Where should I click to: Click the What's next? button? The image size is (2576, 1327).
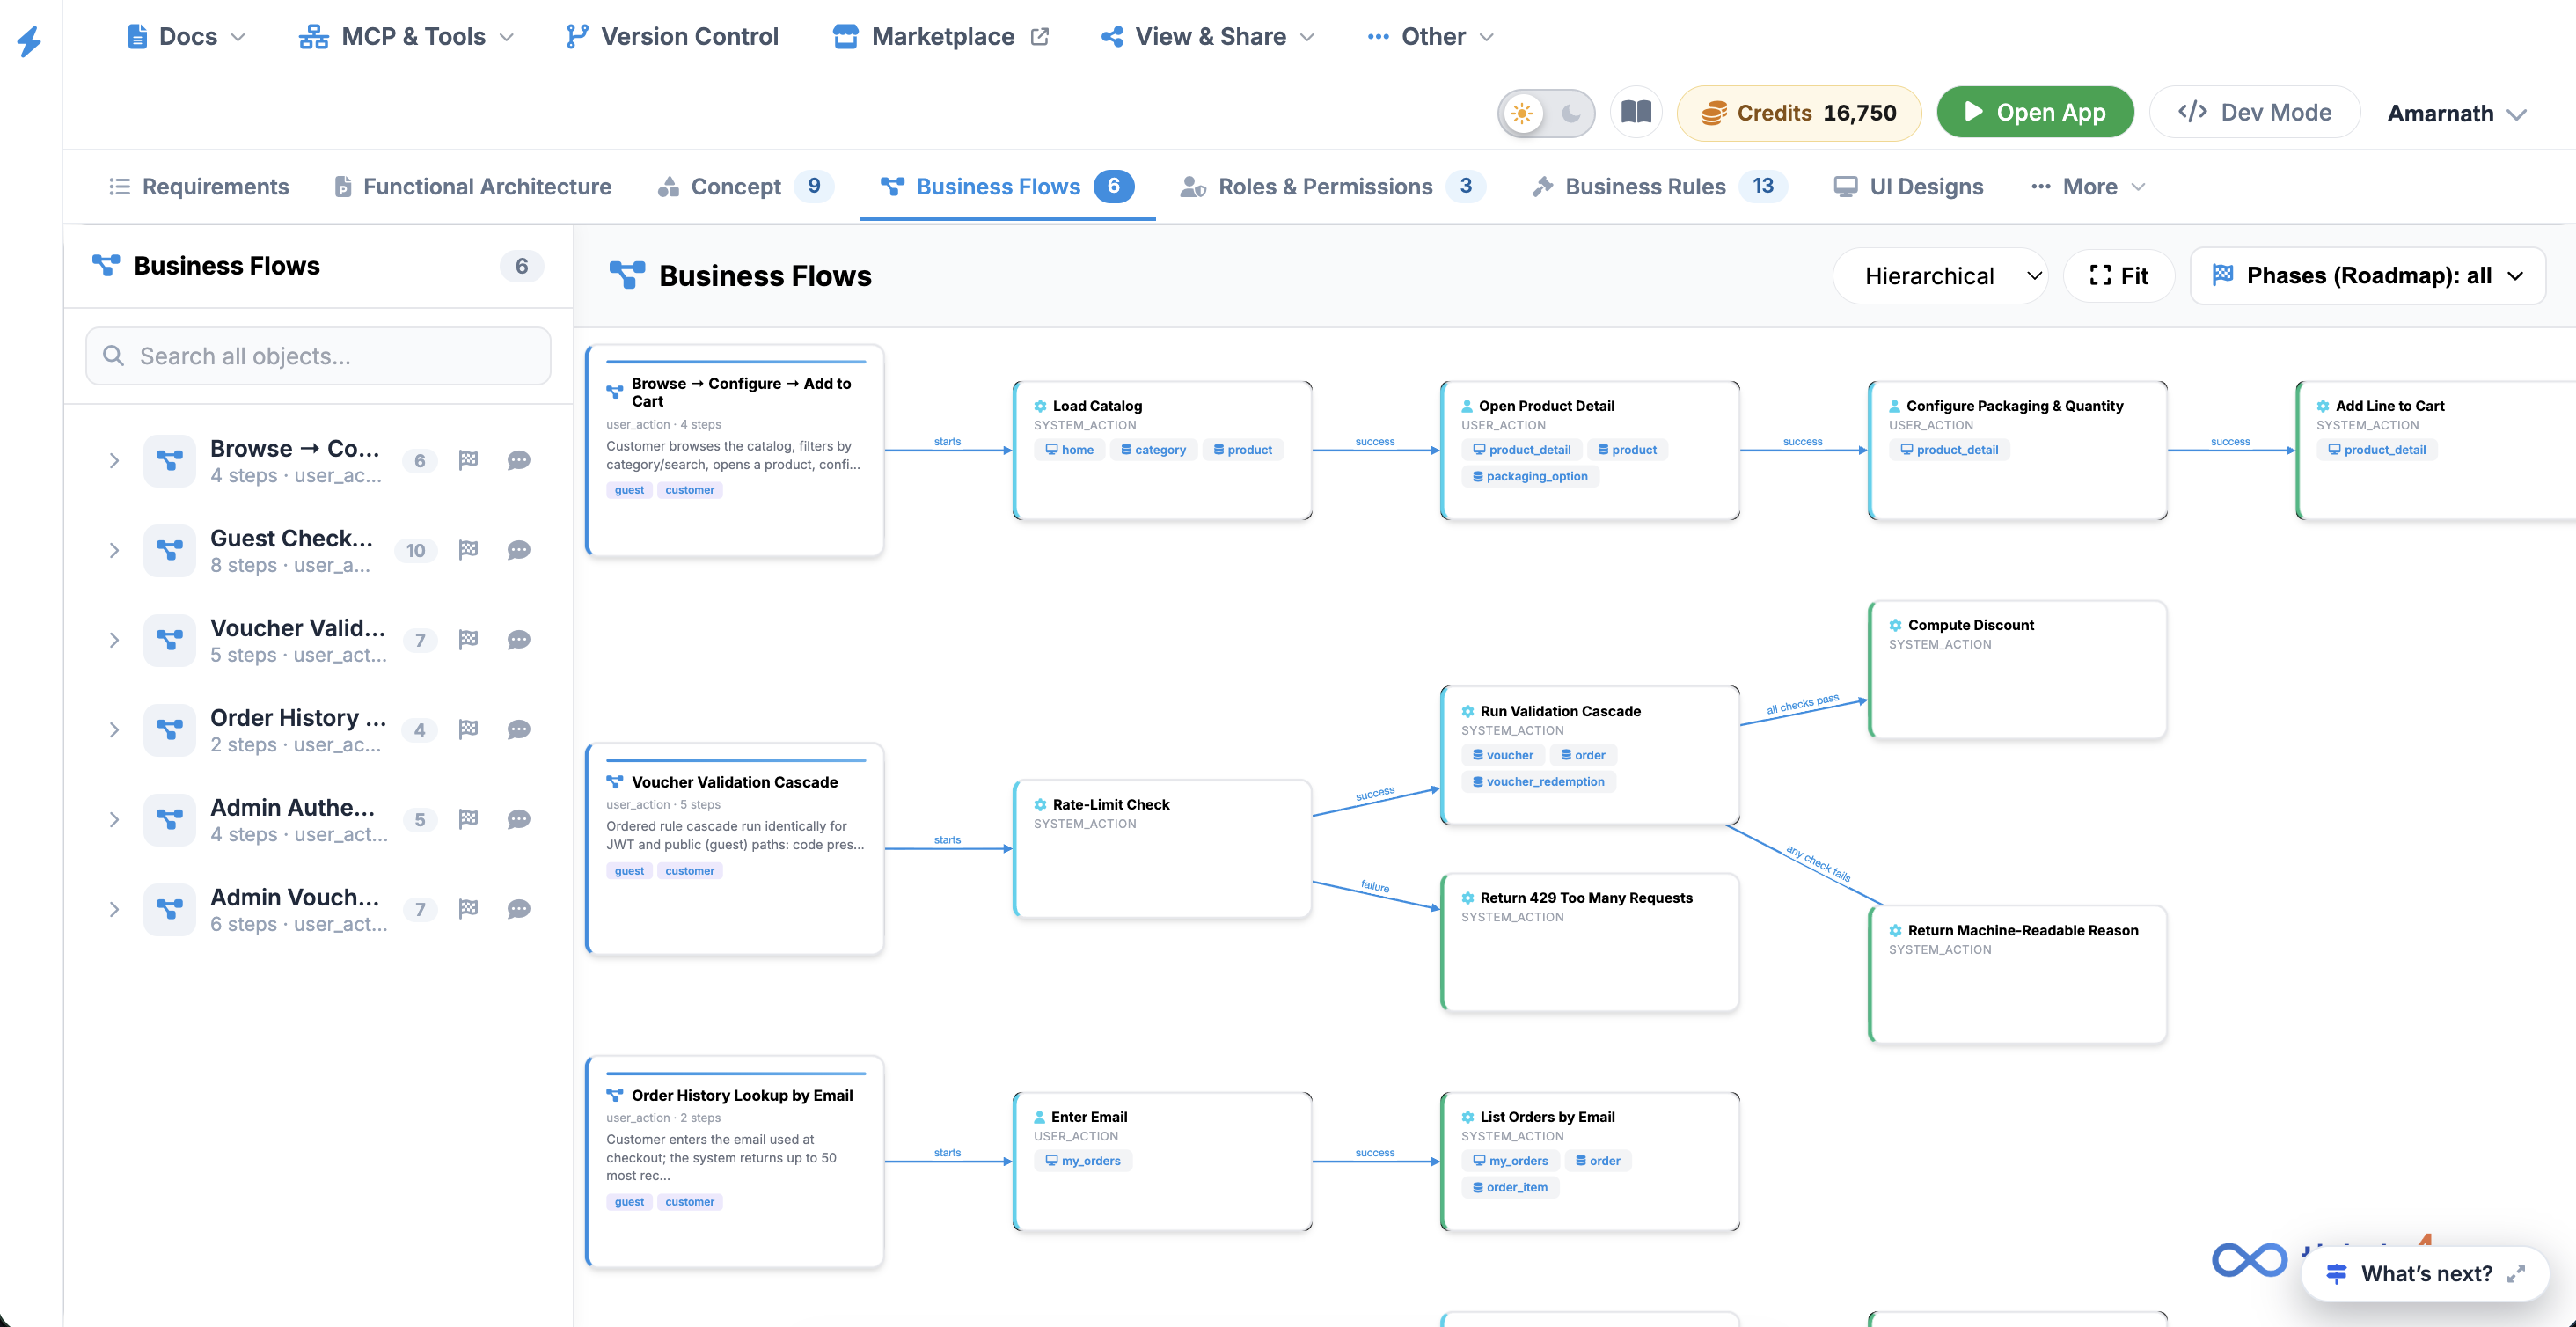[x=2425, y=1273]
